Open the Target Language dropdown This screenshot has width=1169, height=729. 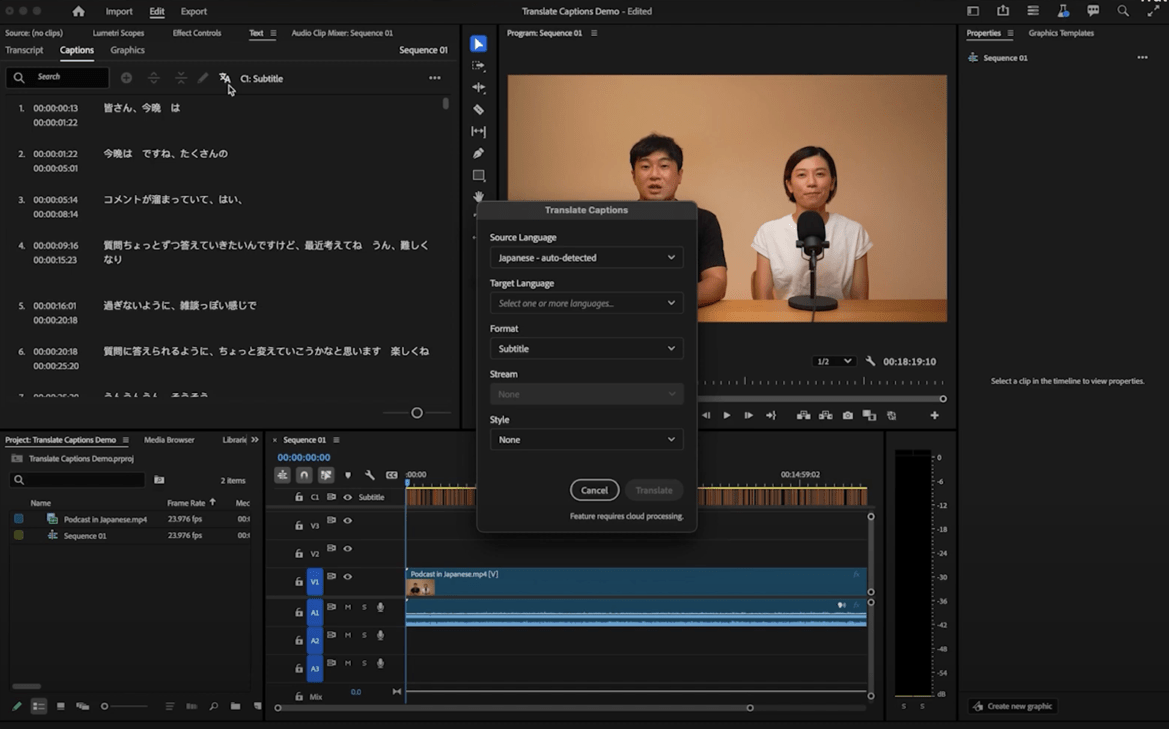pyautogui.click(x=586, y=303)
